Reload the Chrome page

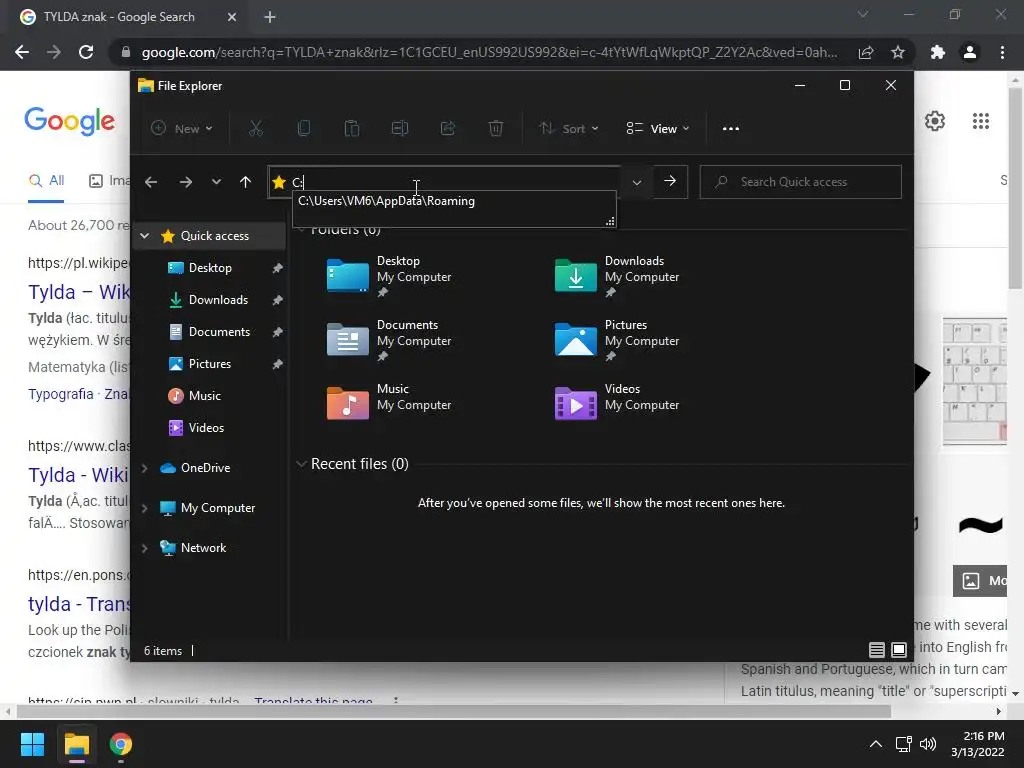86,52
